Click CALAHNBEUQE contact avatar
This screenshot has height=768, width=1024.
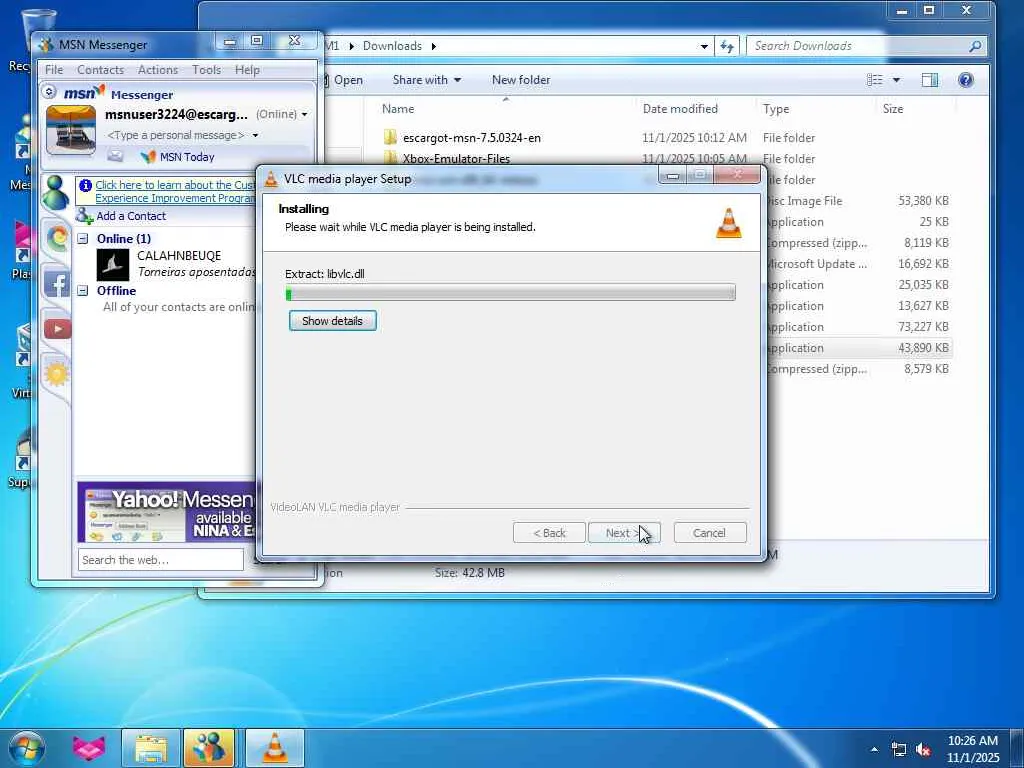click(x=112, y=264)
